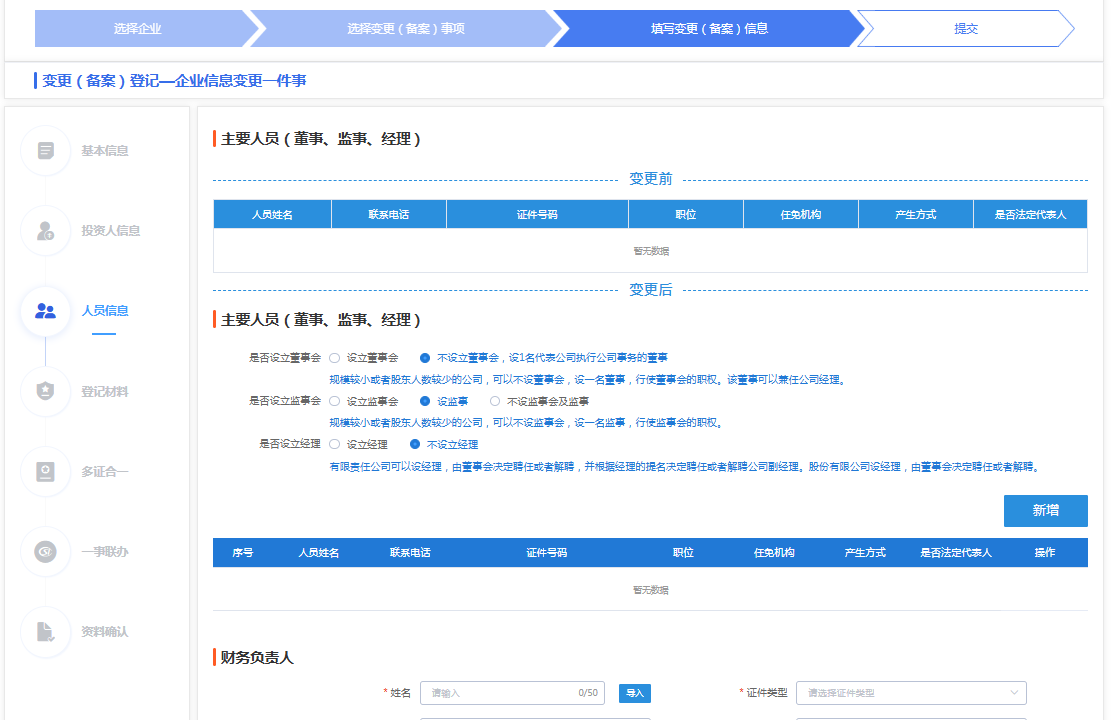
Task: Select the 设立监事会 radio option
Action: 335,402
